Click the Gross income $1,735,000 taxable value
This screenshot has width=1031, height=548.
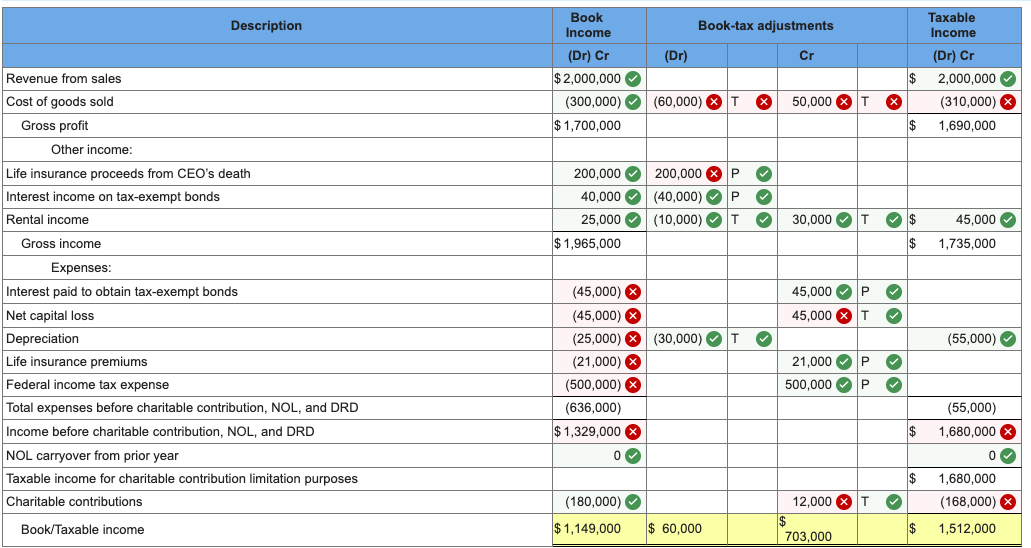pos(967,244)
